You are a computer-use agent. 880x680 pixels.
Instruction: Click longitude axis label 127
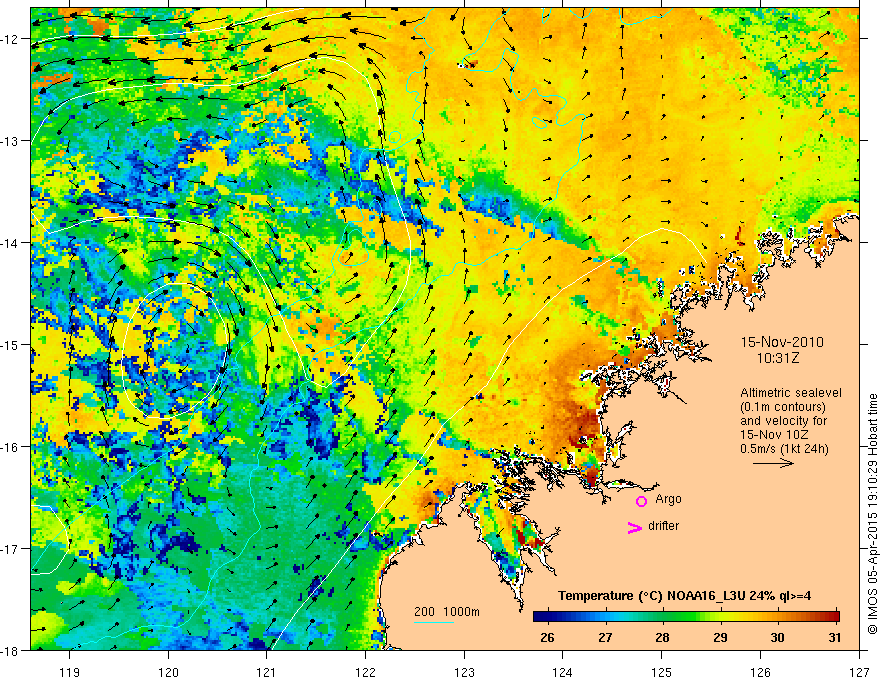pyautogui.click(x=859, y=672)
